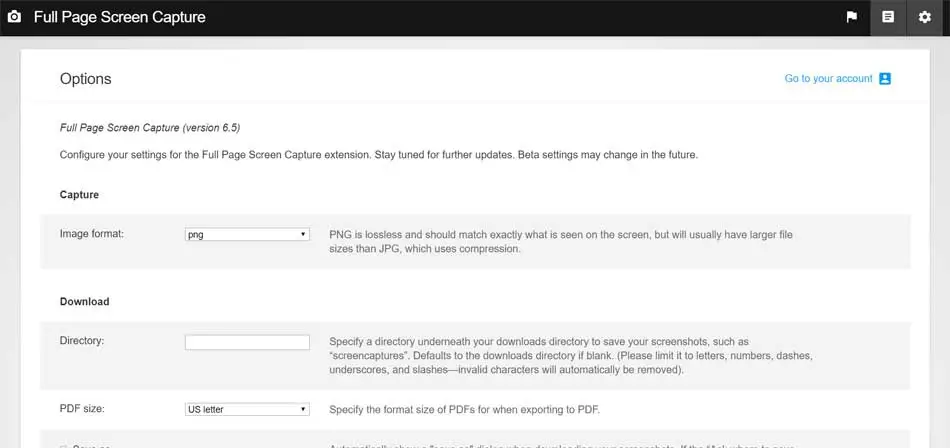Click the PNG lossless description text

pos(560,241)
